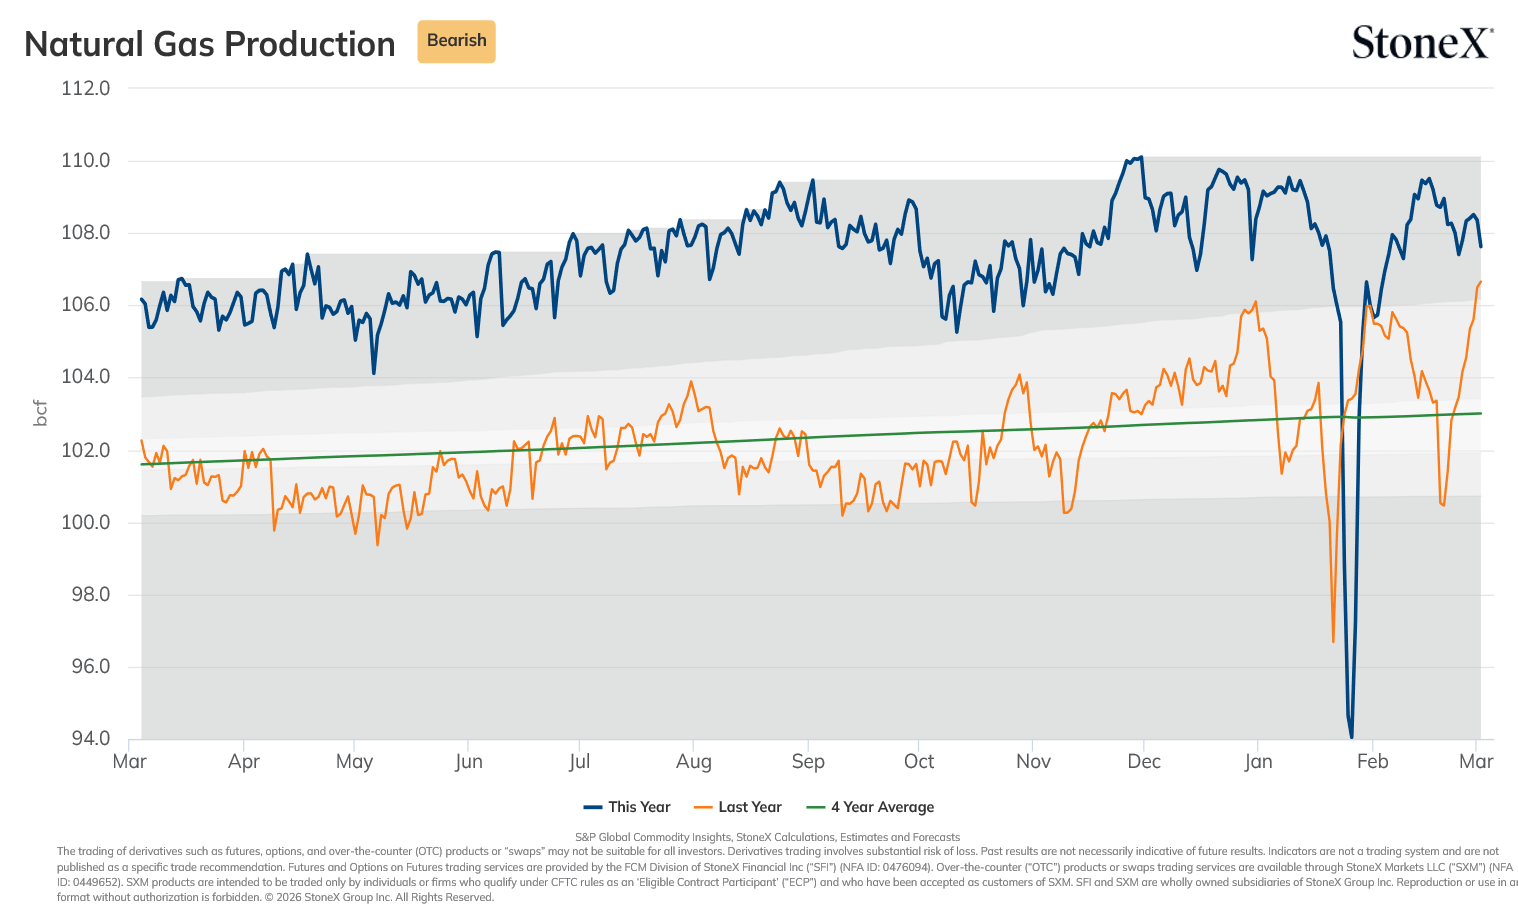1518x911 pixels.
Task: Click the 106.0 y-axis value
Action: [86, 305]
